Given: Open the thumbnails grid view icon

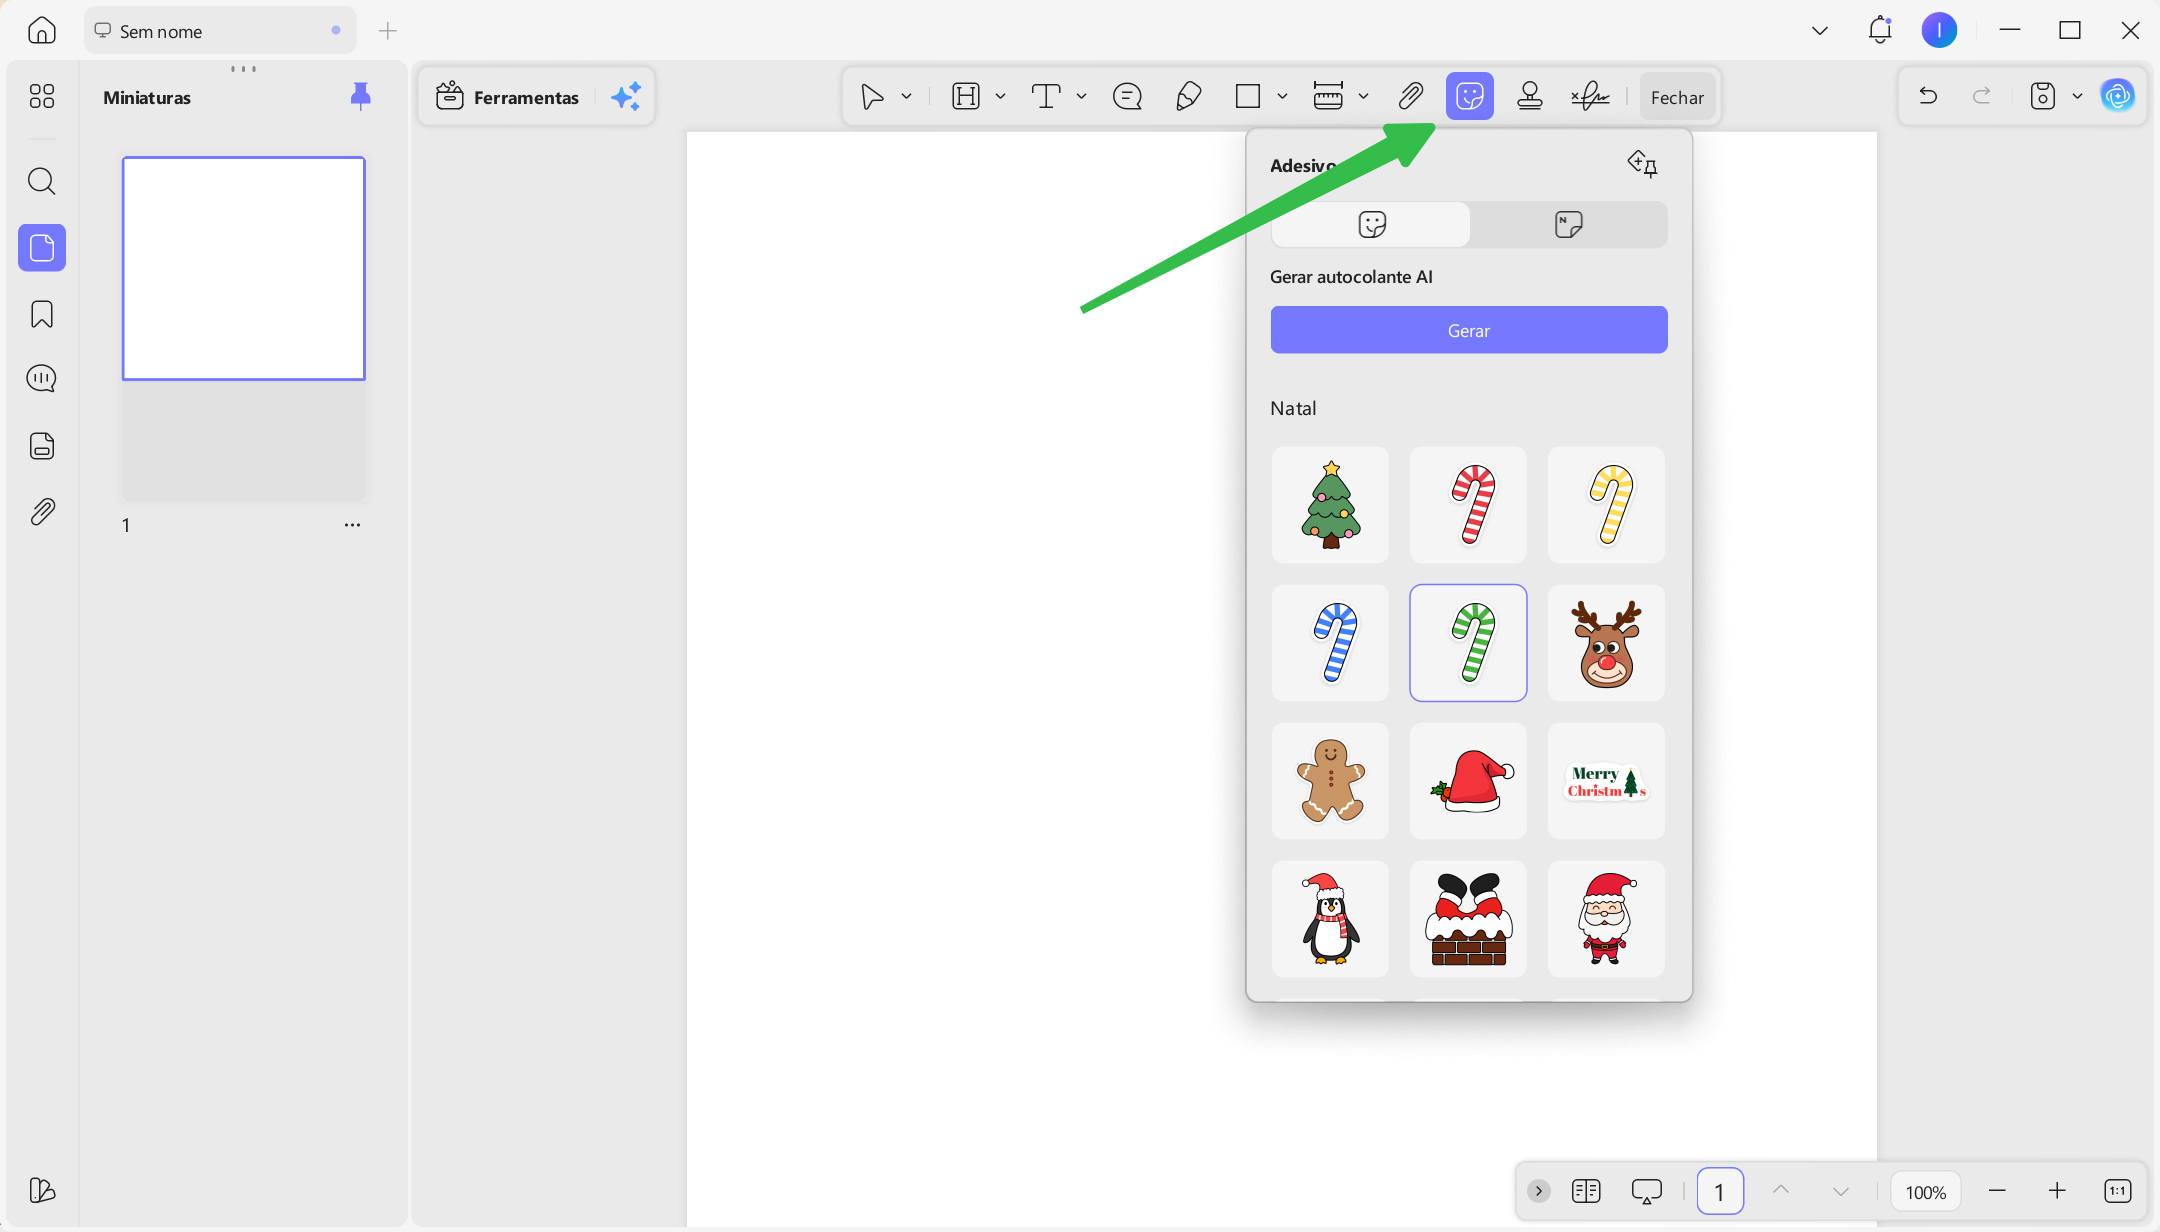Looking at the screenshot, I should click(x=41, y=96).
